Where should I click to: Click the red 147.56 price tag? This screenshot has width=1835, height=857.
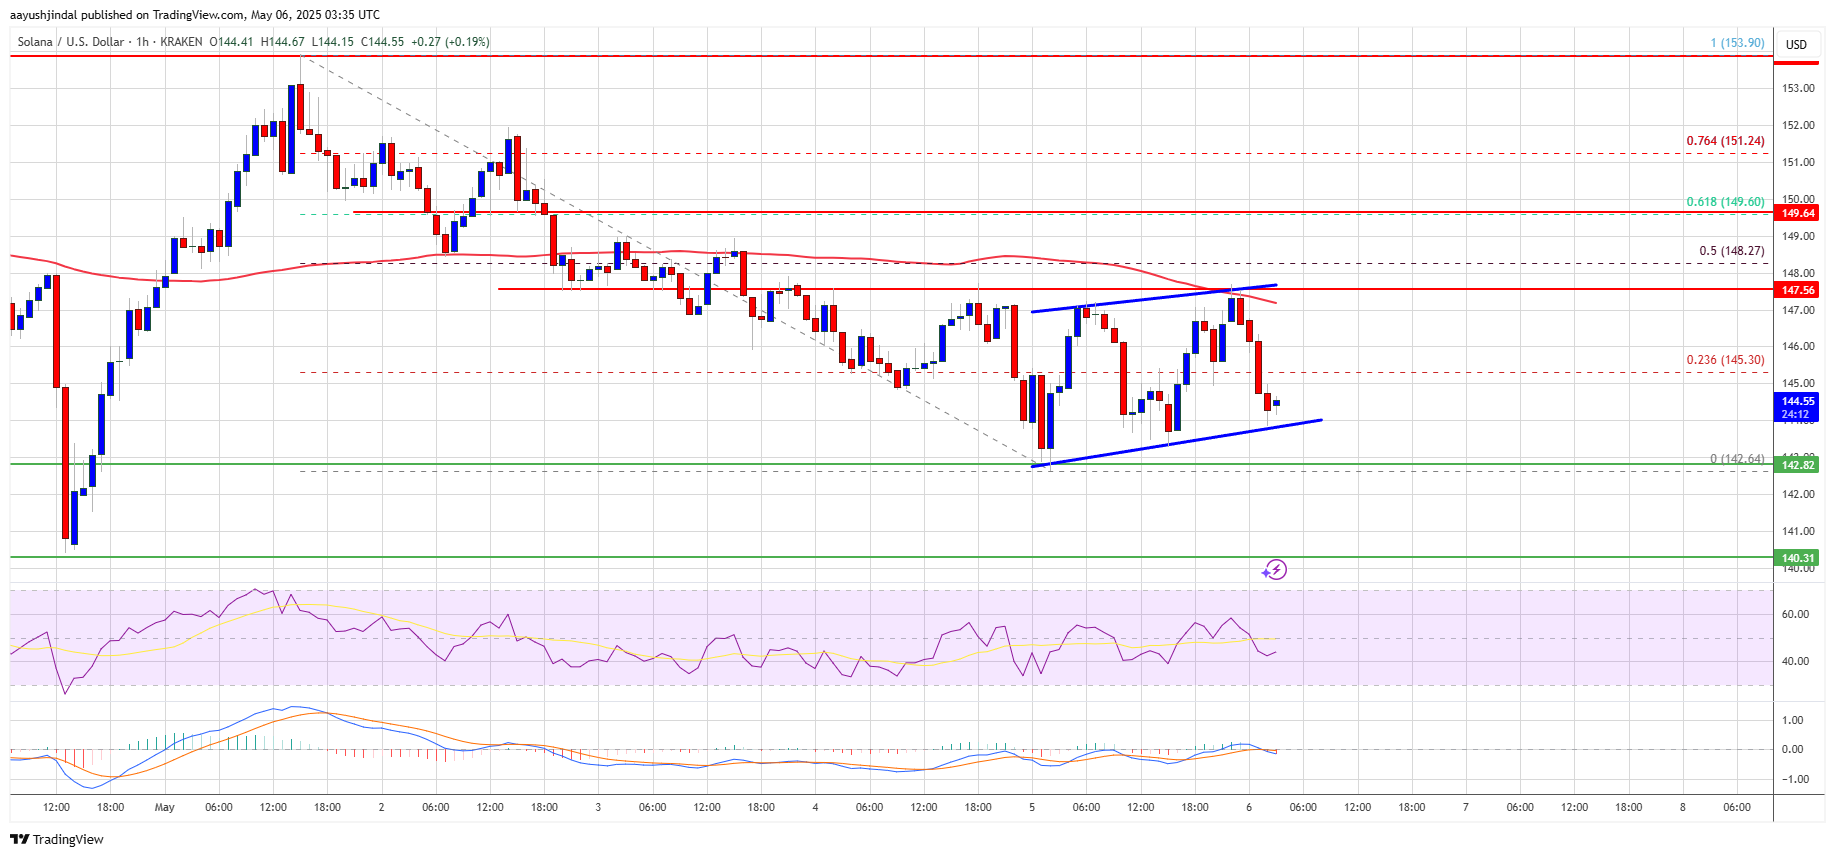point(1797,290)
